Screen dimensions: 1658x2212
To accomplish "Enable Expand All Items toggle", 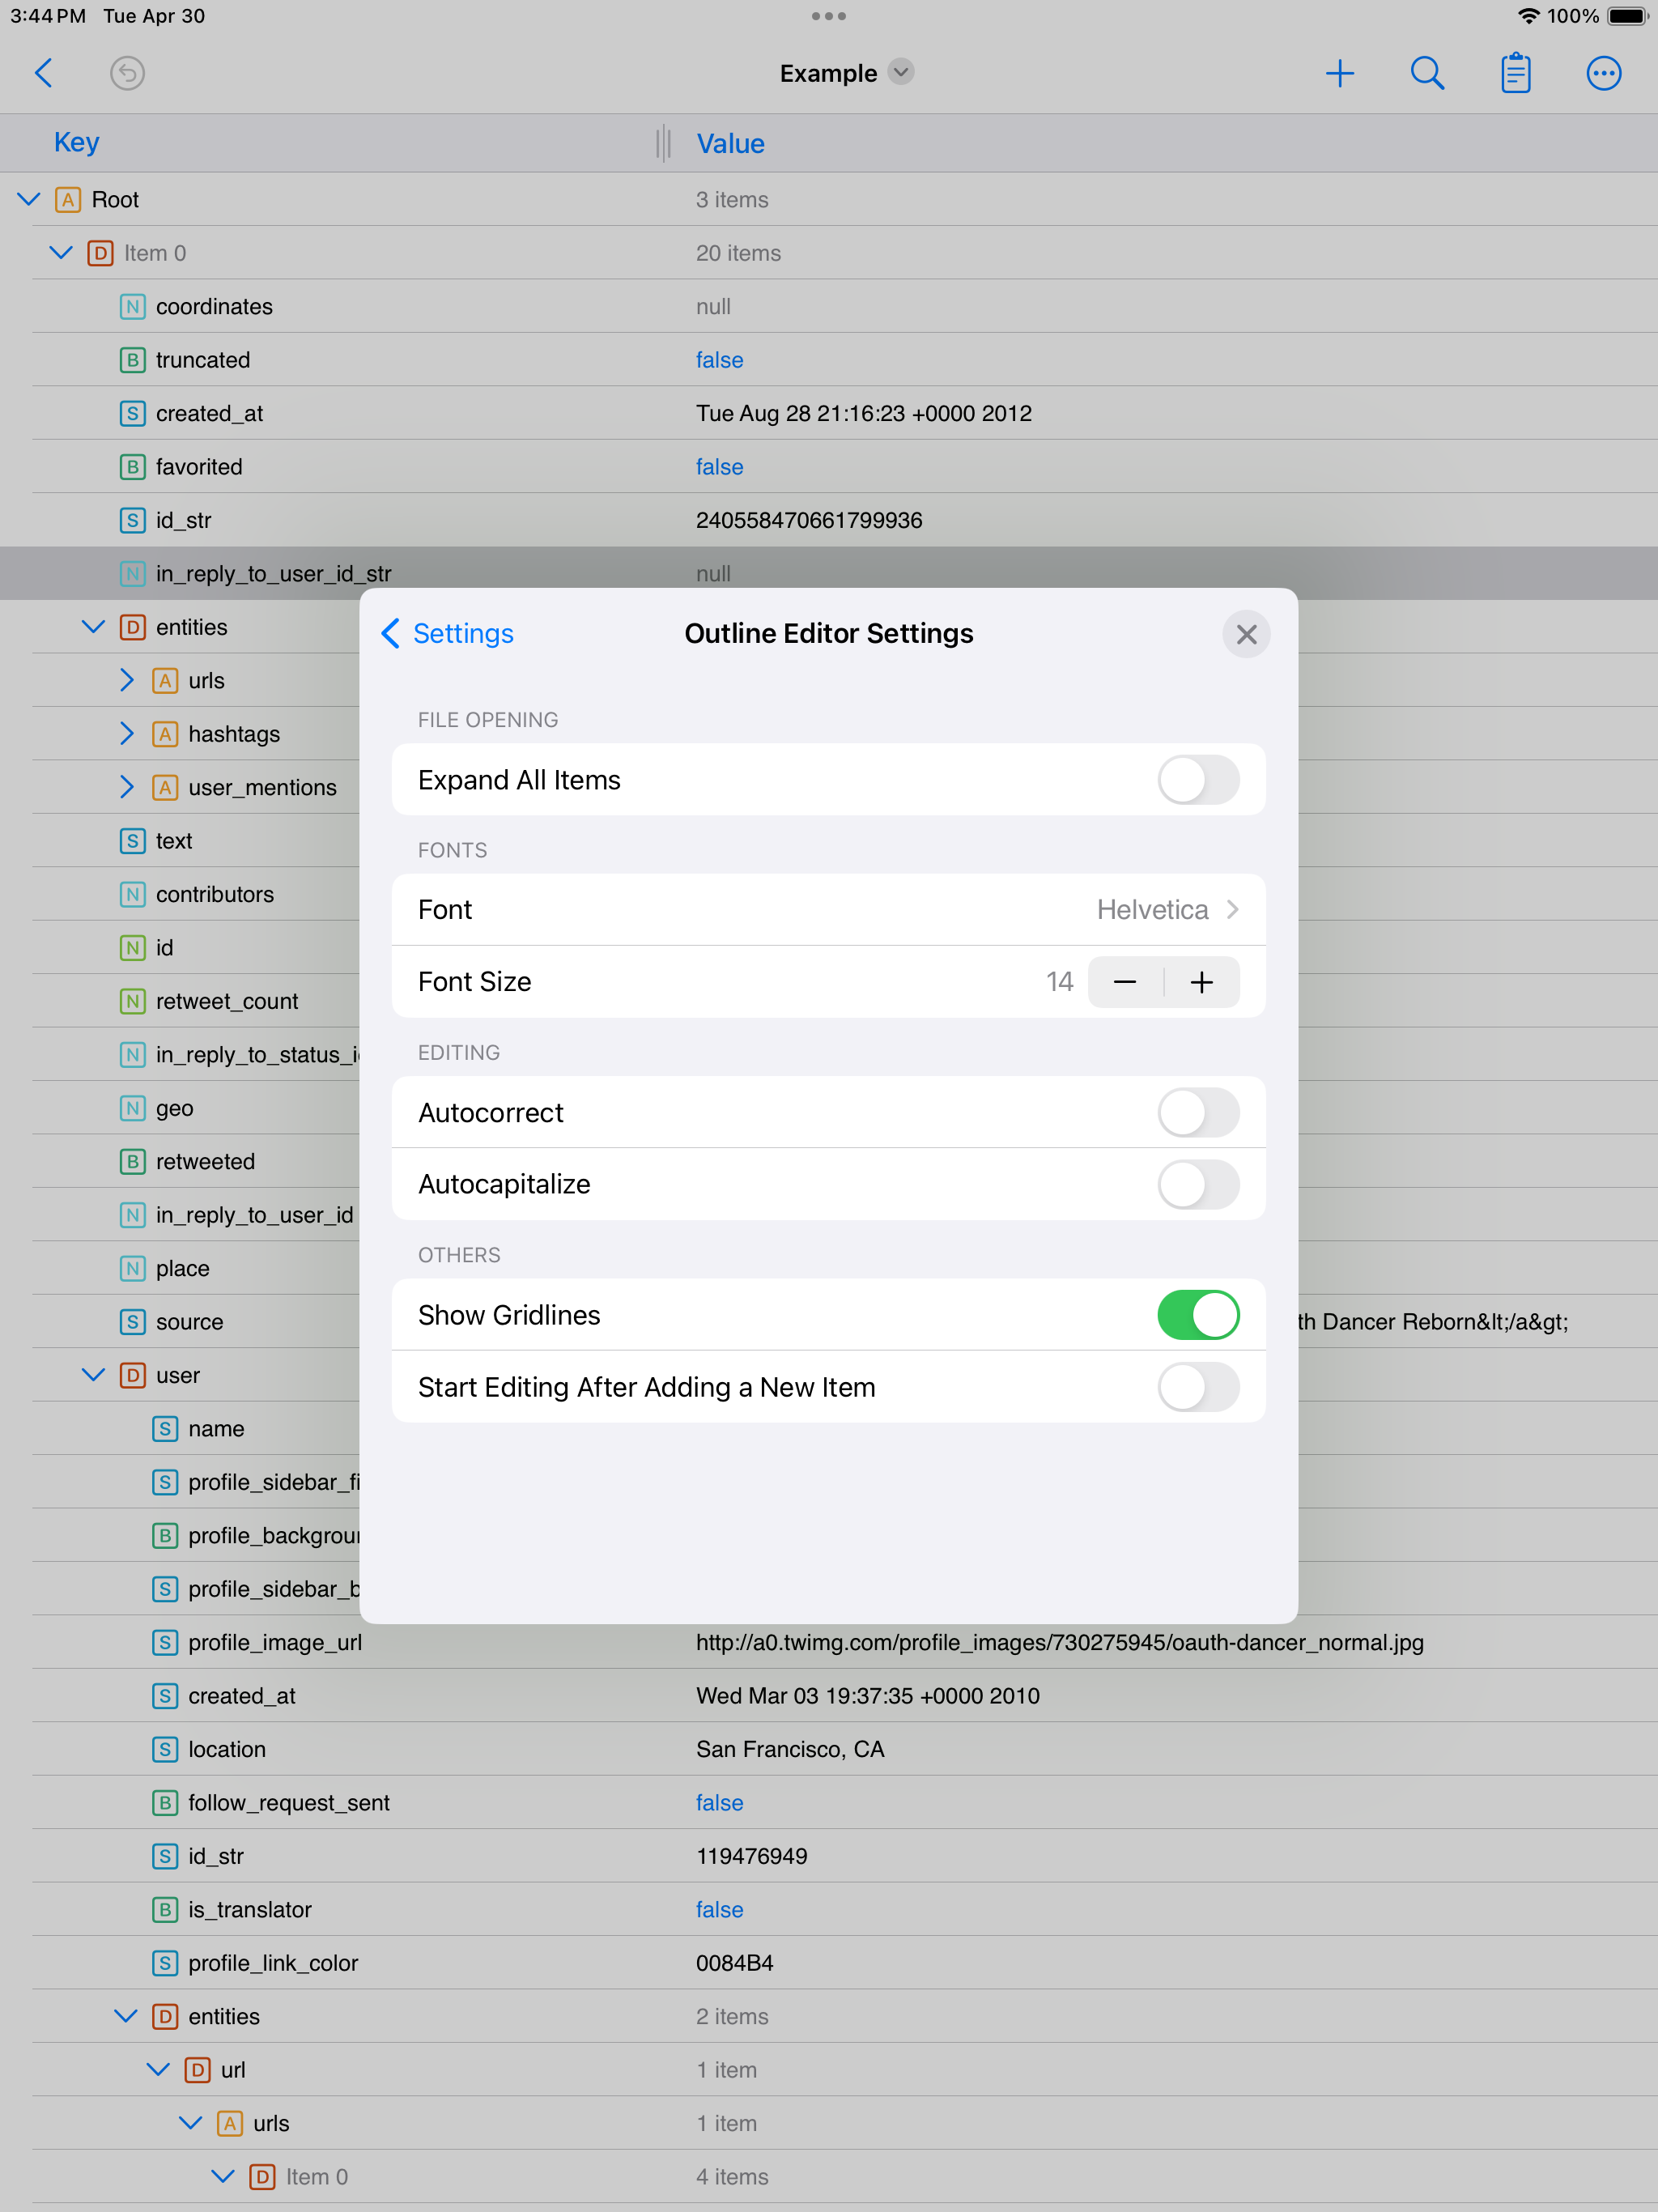I will 1198,780.
